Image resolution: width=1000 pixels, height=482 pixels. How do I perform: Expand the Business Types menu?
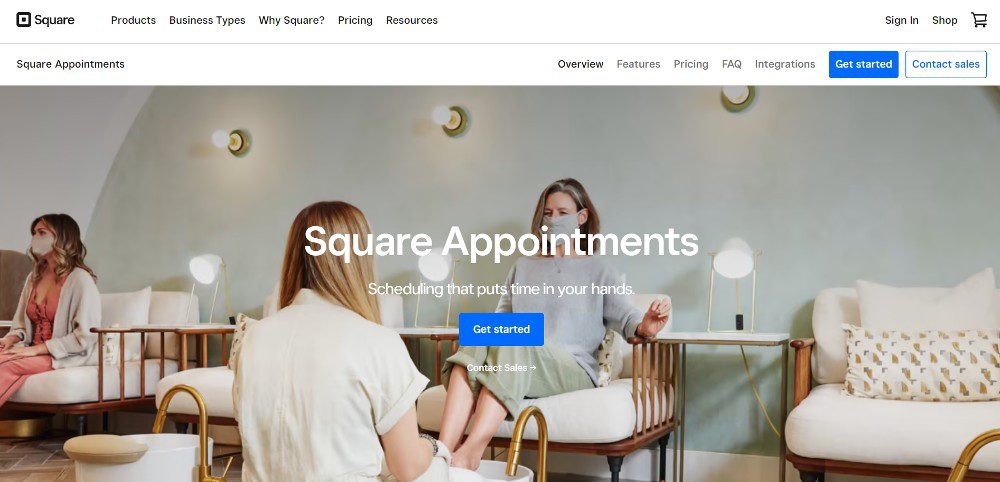tap(207, 20)
